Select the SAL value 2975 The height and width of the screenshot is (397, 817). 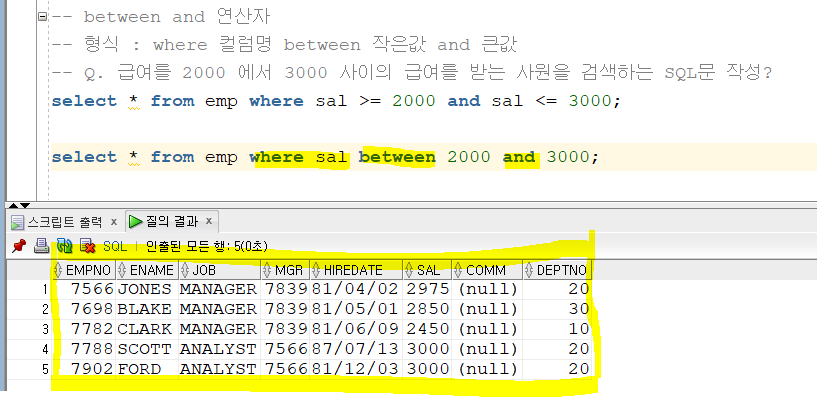pyautogui.click(x=428, y=289)
